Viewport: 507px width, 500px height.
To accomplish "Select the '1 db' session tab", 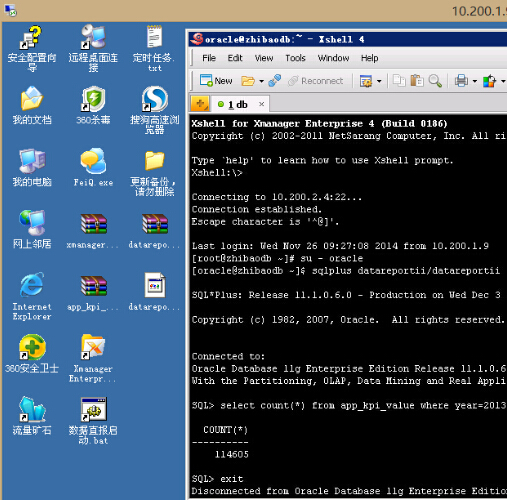I will [237, 105].
